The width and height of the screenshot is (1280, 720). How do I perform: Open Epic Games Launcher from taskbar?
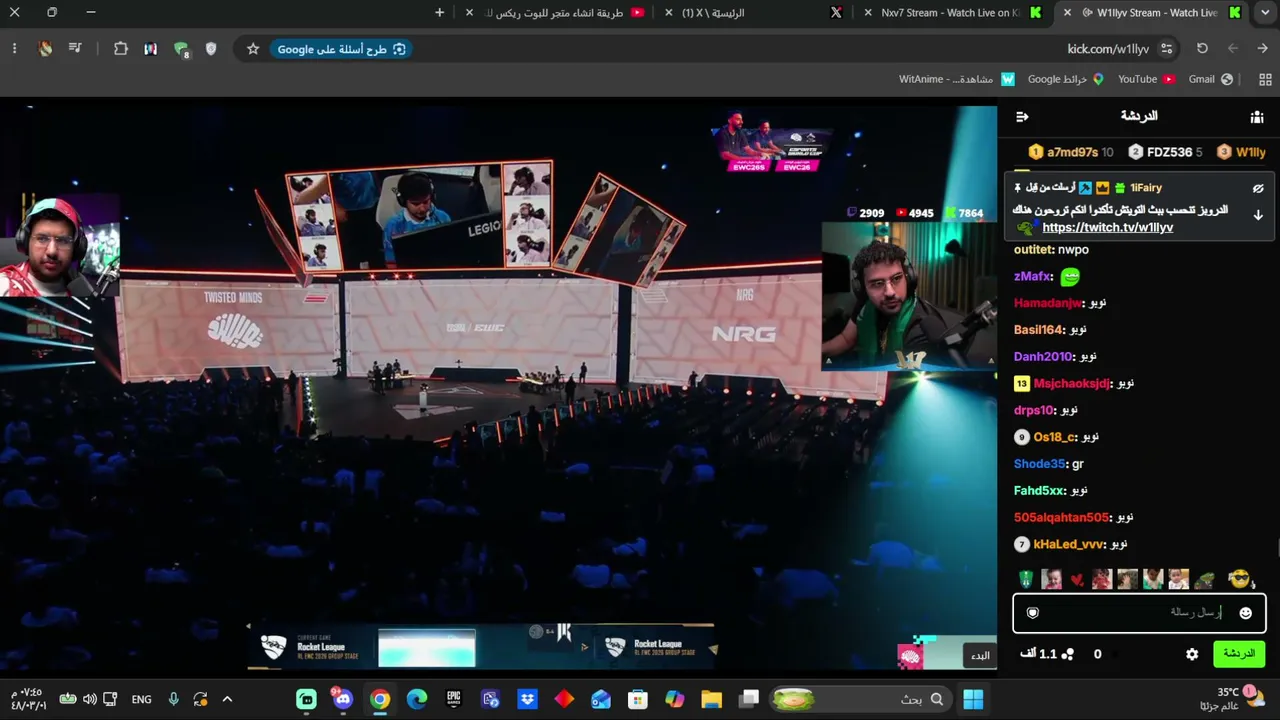[x=454, y=699]
